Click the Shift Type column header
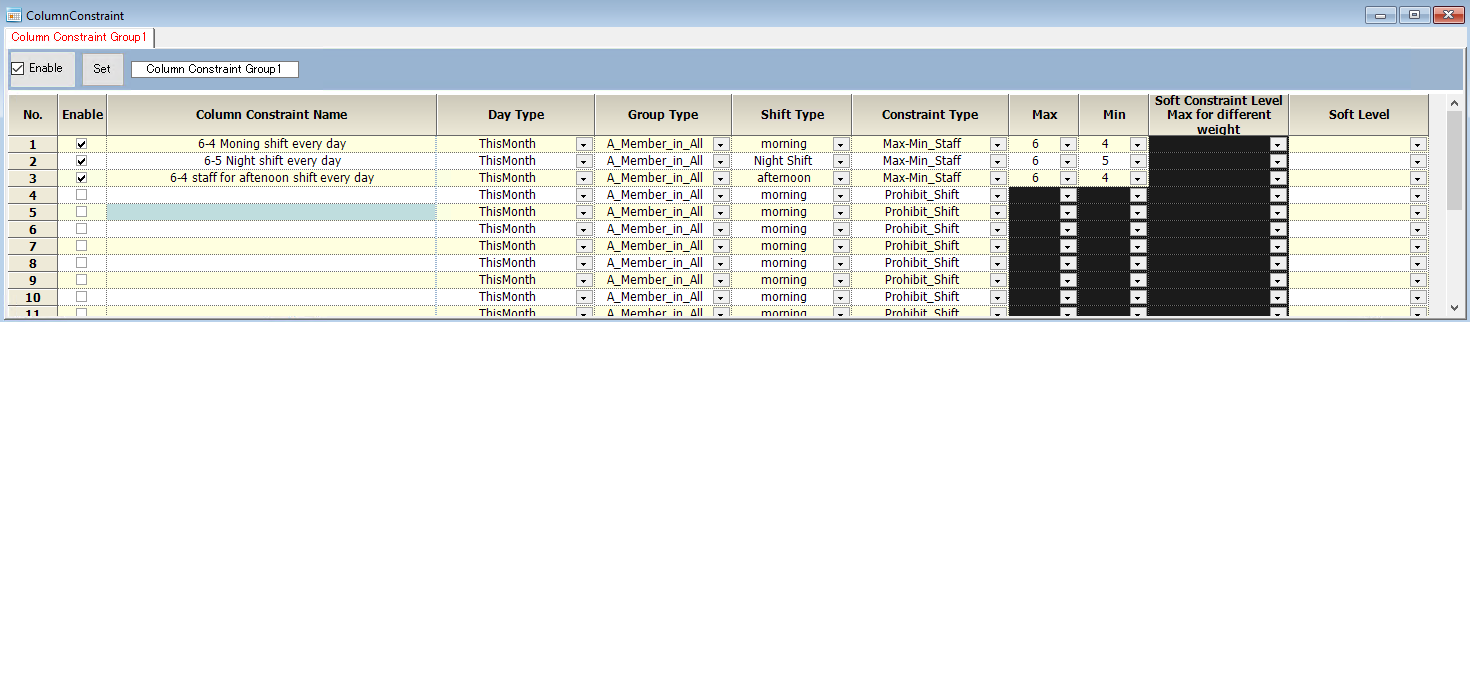This screenshot has height=692, width=1470. coord(792,115)
